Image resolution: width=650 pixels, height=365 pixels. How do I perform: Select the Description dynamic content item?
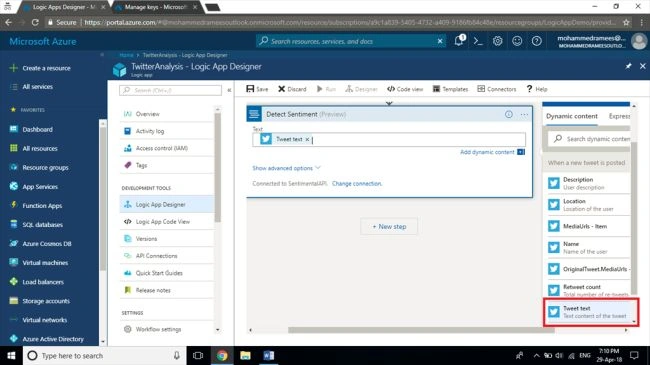coord(589,183)
